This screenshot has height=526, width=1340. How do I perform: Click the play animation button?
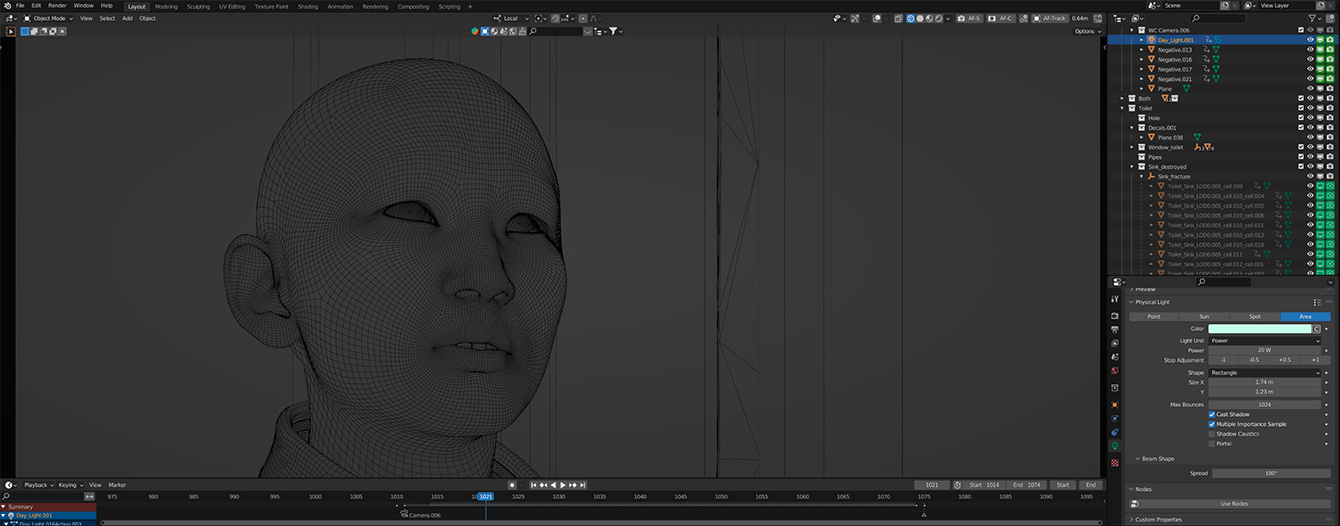563,485
